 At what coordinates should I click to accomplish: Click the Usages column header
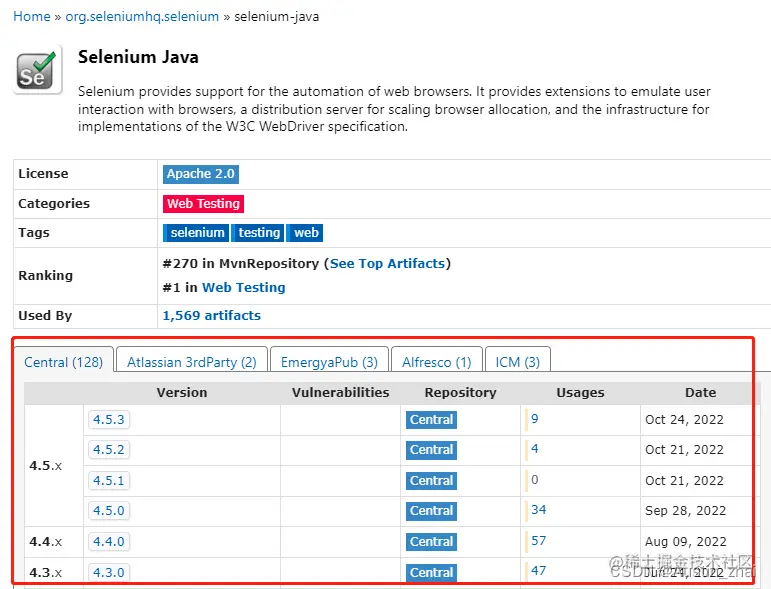tap(580, 392)
